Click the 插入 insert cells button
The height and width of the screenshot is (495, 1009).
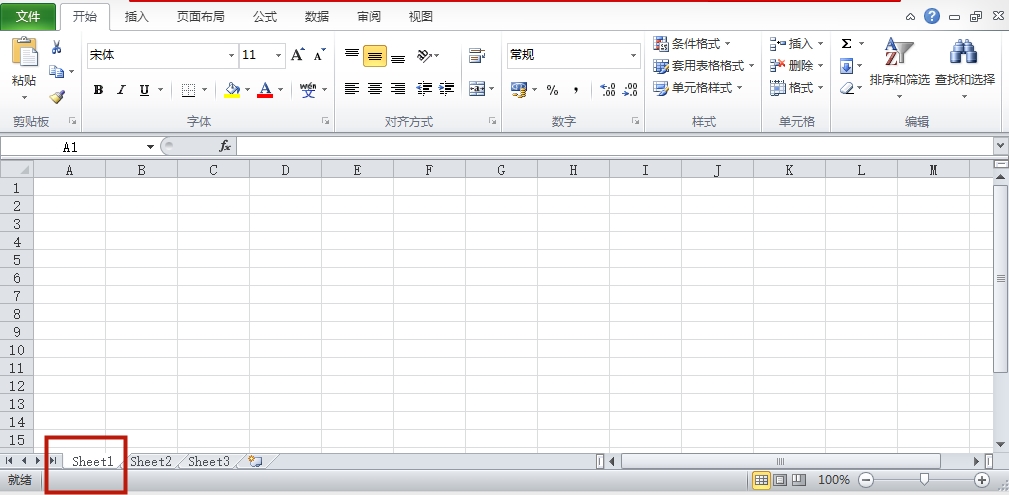pyautogui.click(x=797, y=44)
